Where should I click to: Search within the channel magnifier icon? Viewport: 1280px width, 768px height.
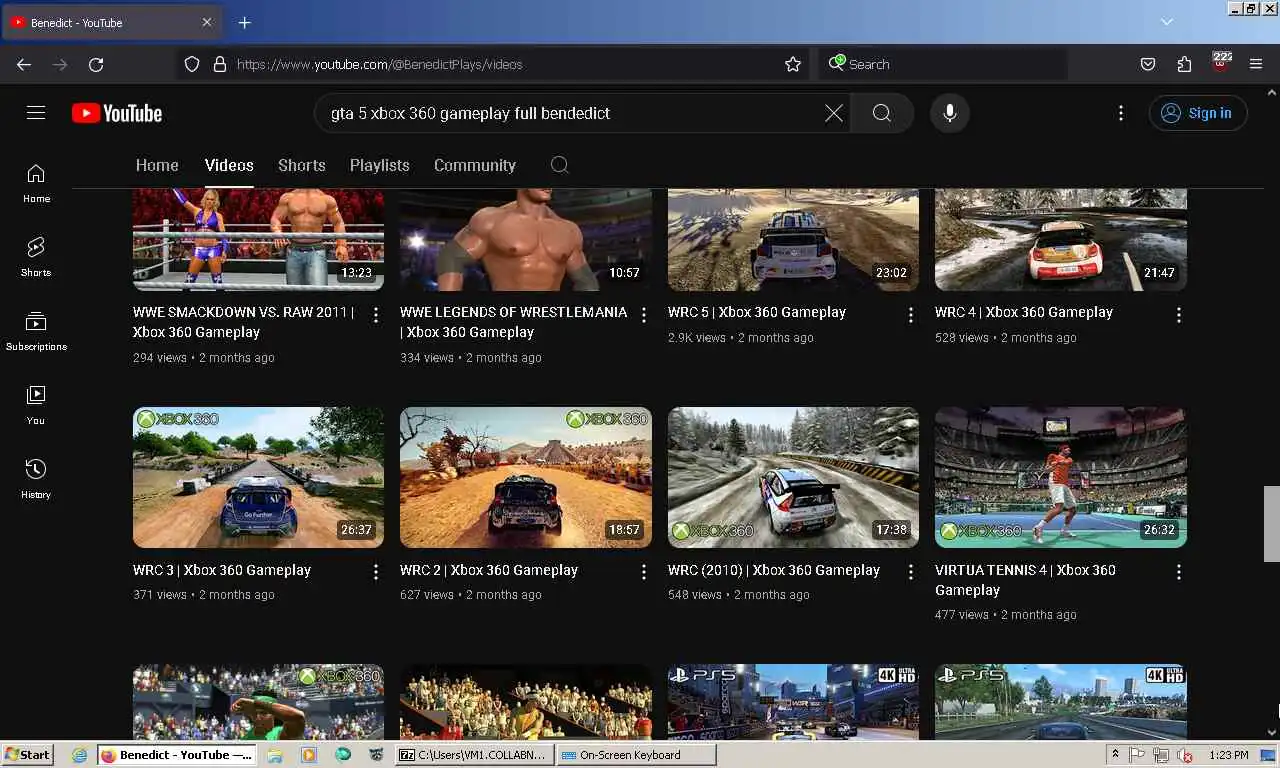pyautogui.click(x=560, y=165)
